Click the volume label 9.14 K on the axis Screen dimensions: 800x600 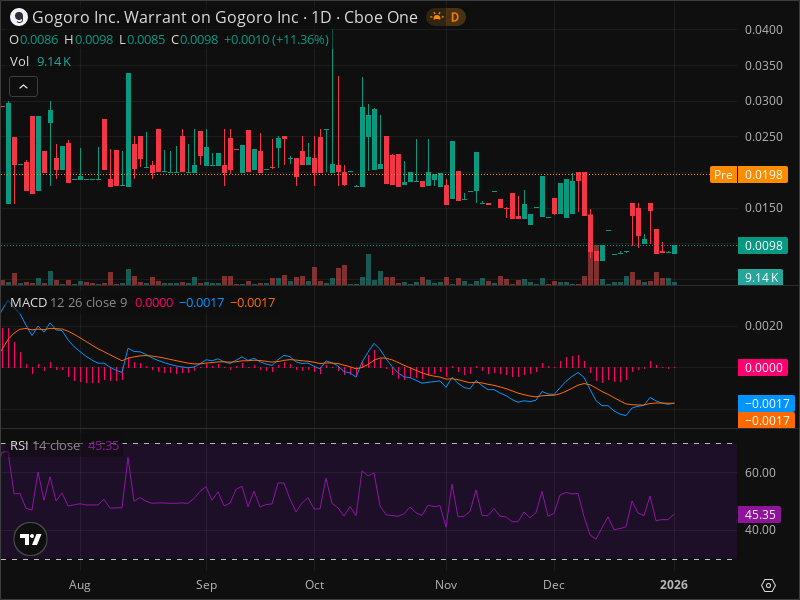pos(761,278)
